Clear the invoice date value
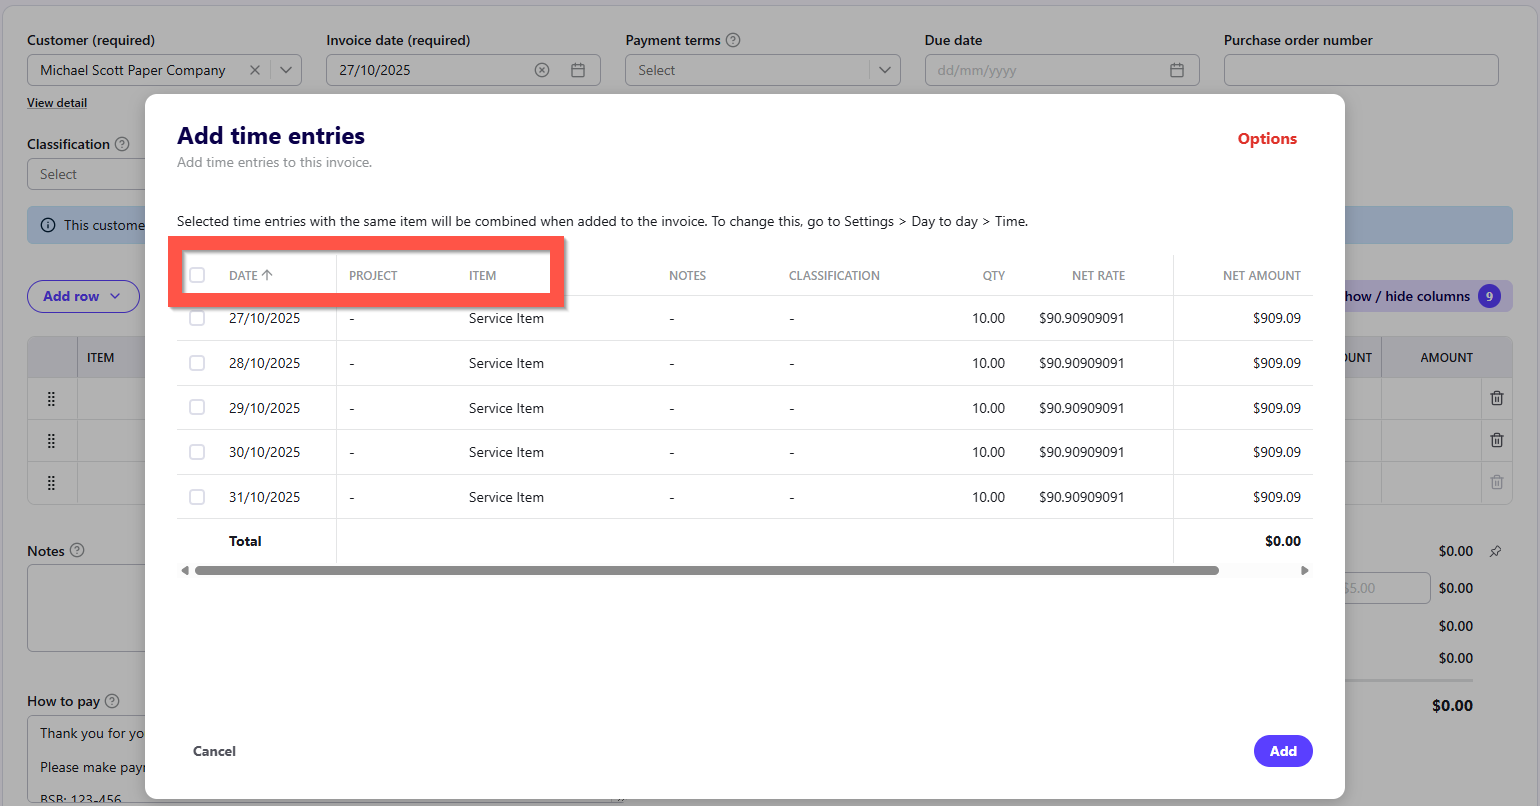Viewport: 1540px width, 806px height. tap(542, 70)
